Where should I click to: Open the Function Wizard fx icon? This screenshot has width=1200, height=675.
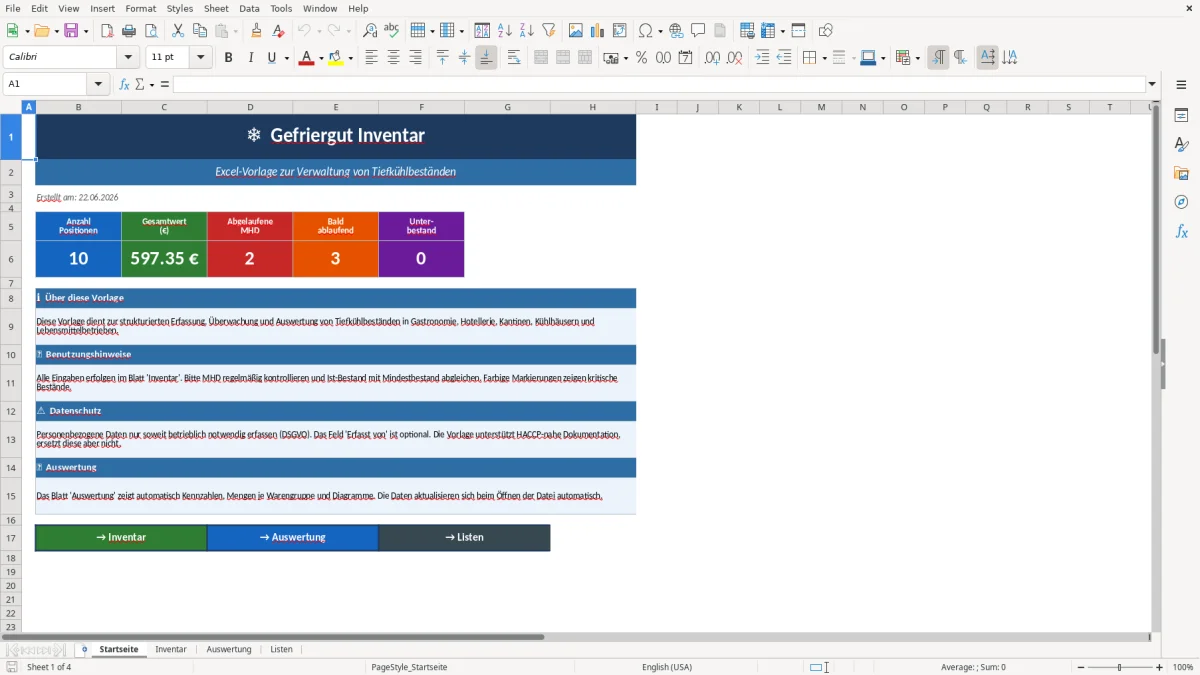[x=124, y=84]
